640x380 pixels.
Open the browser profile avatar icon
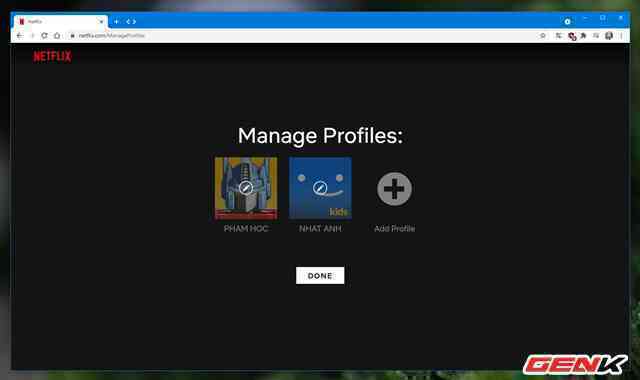(609, 36)
